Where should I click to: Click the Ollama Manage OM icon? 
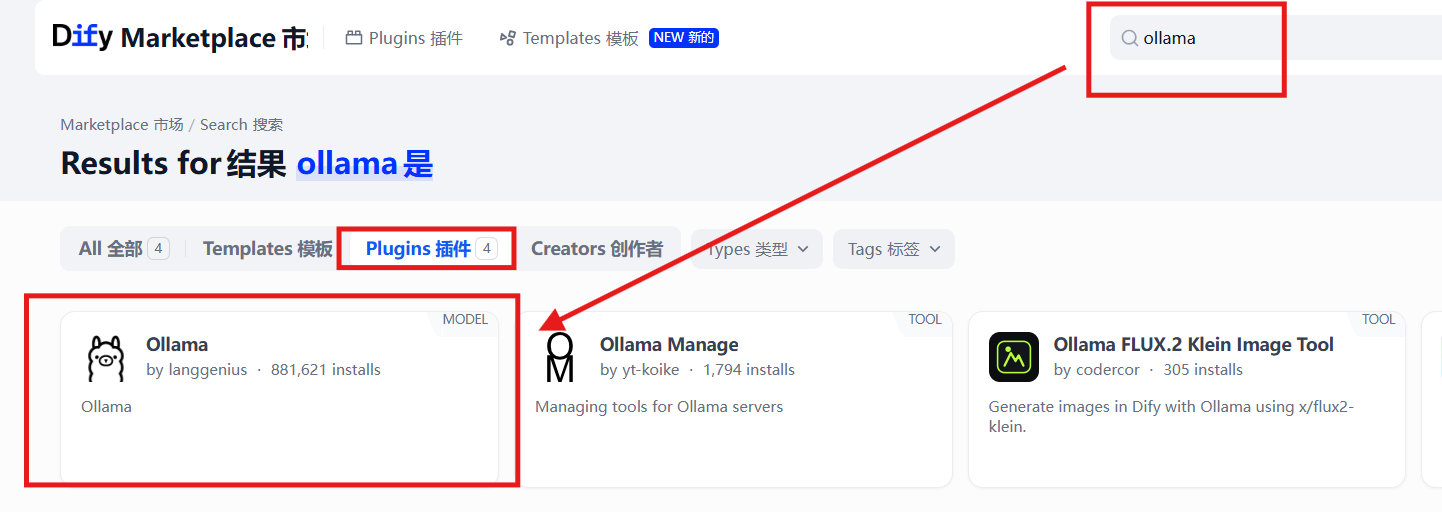click(560, 358)
